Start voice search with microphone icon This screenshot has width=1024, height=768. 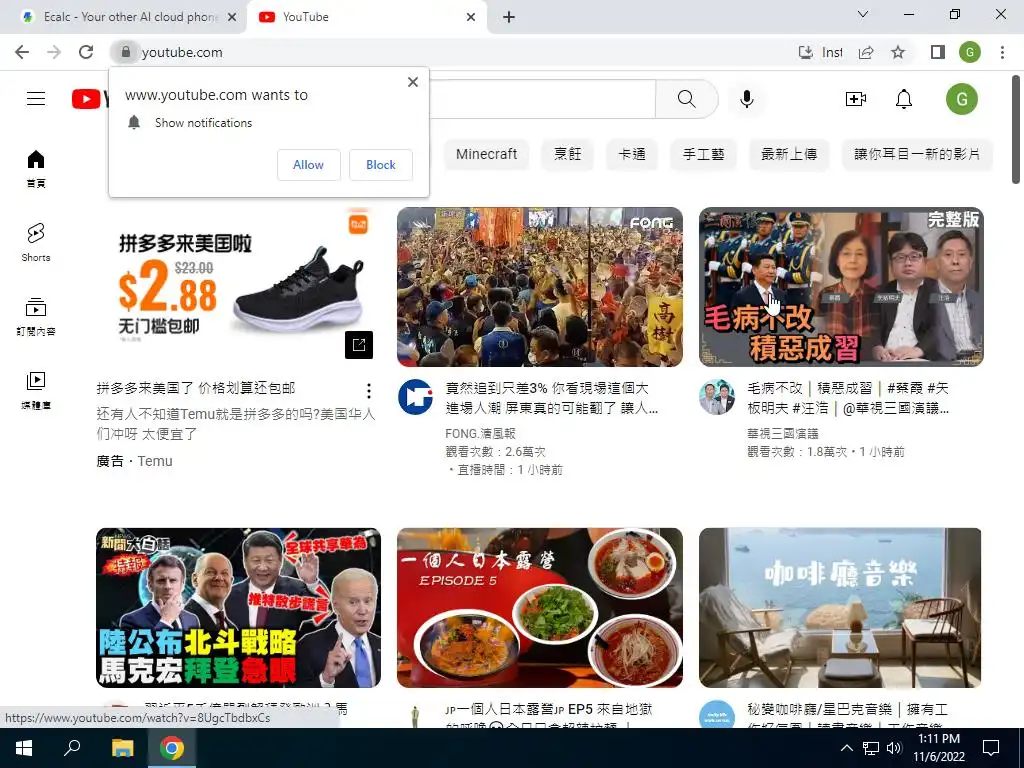coord(747,99)
